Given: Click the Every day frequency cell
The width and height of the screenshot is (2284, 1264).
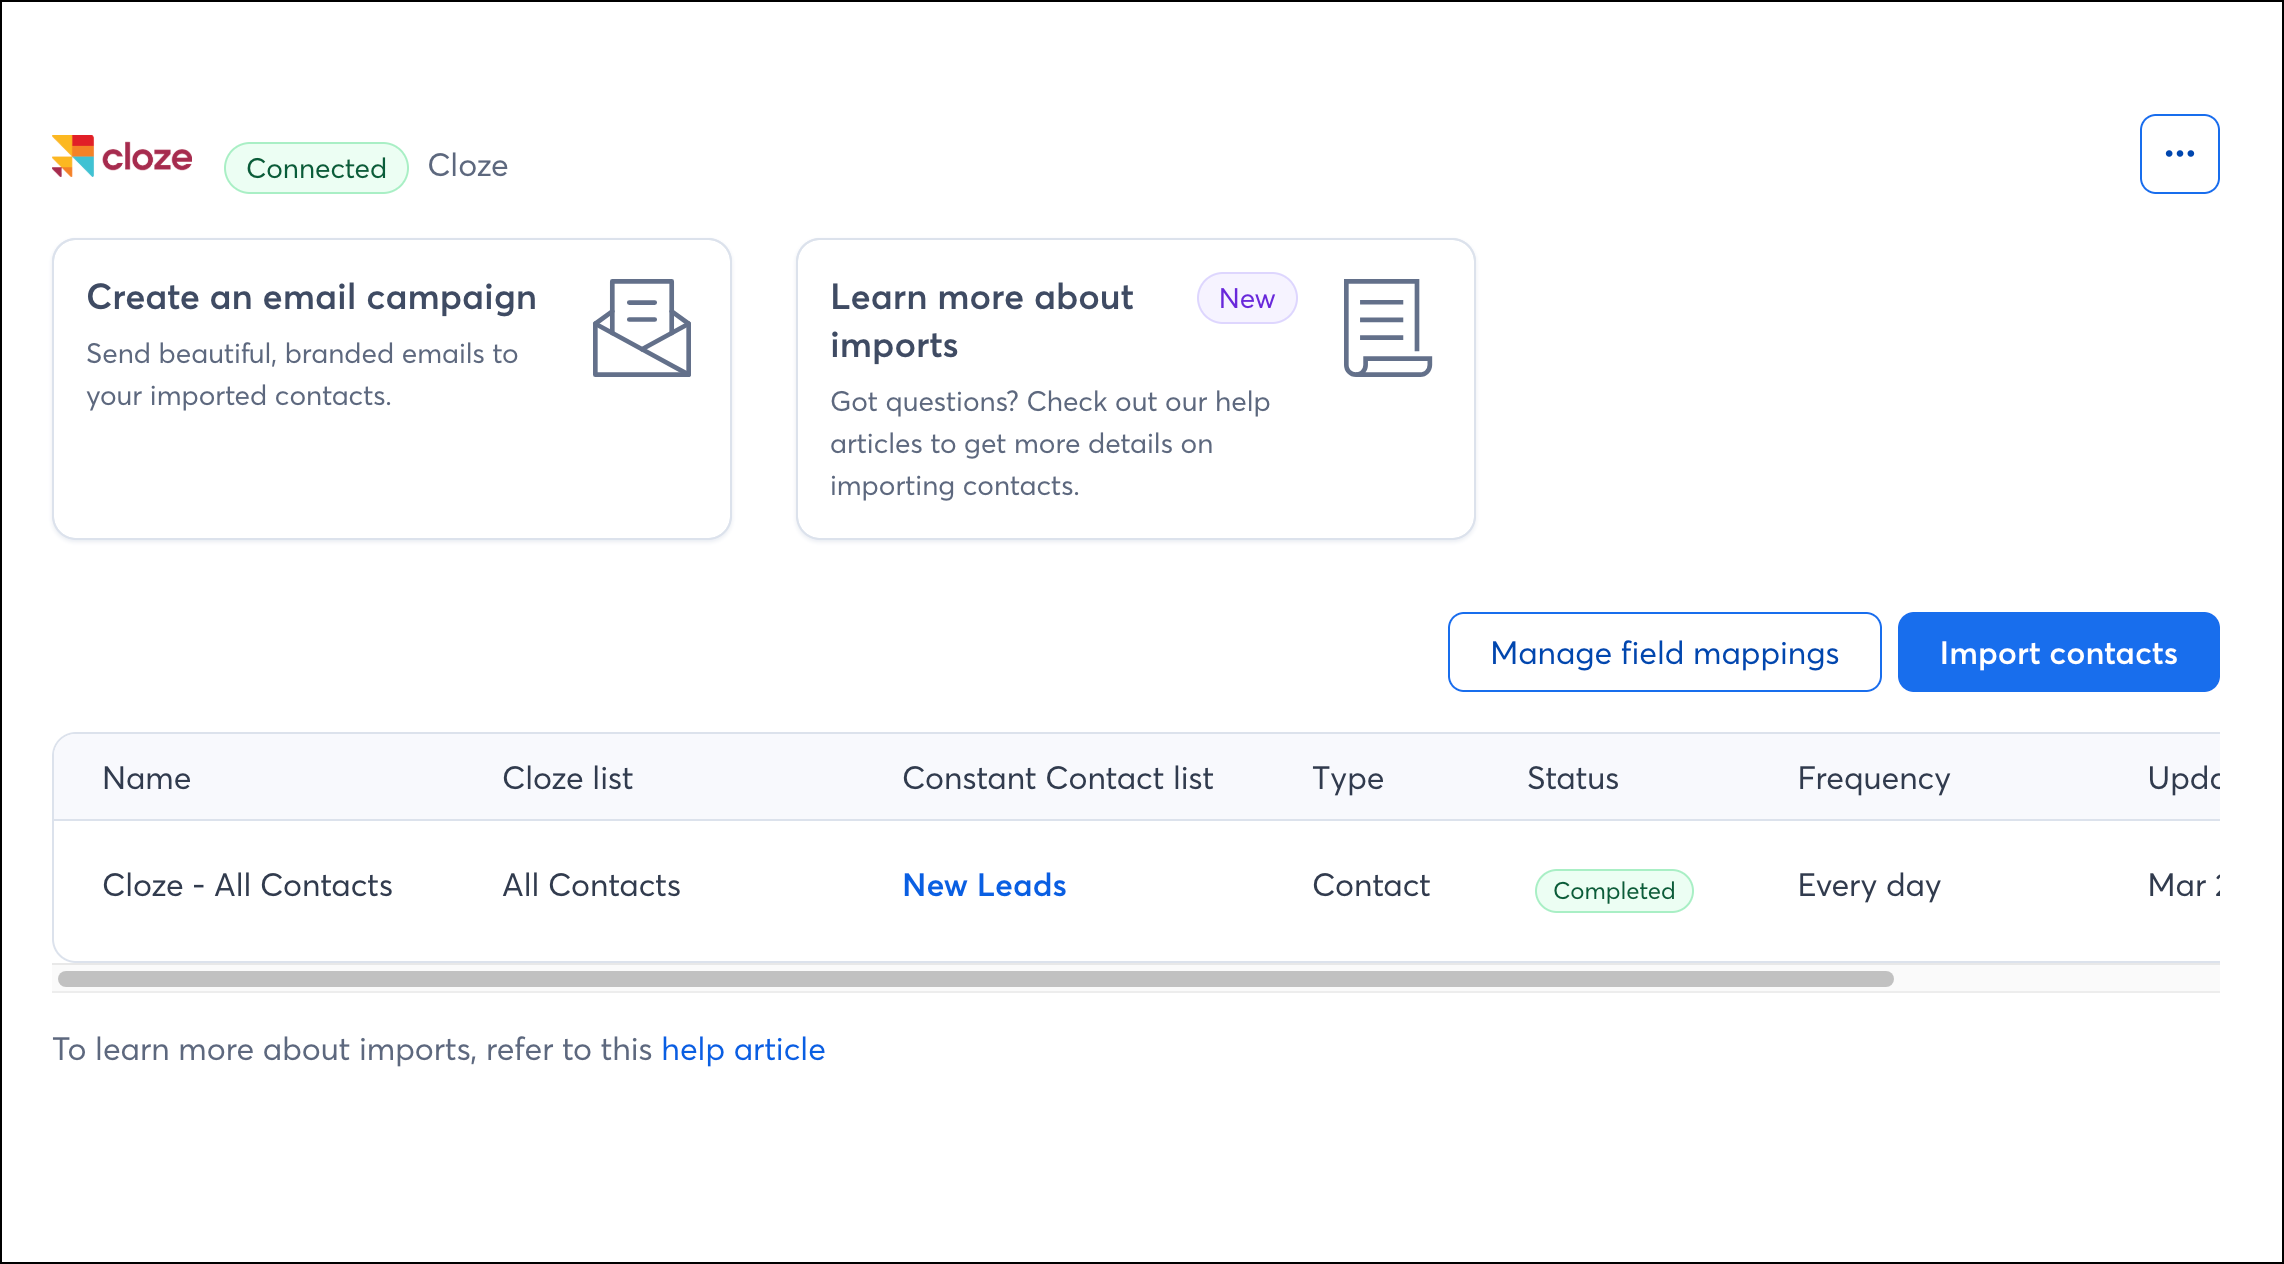Looking at the screenshot, I should point(1868,885).
